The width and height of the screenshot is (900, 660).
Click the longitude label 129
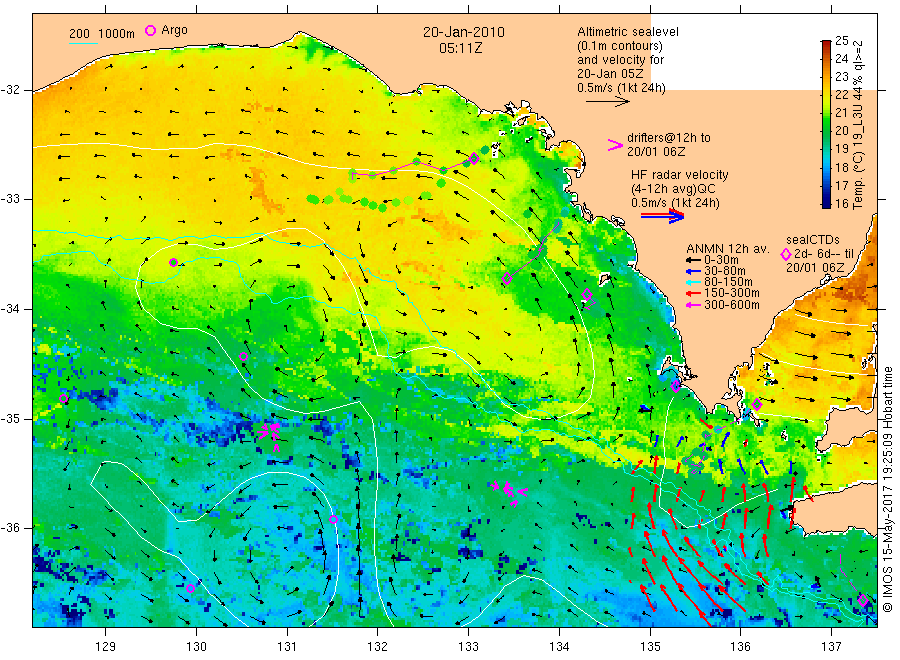[106, 647]
